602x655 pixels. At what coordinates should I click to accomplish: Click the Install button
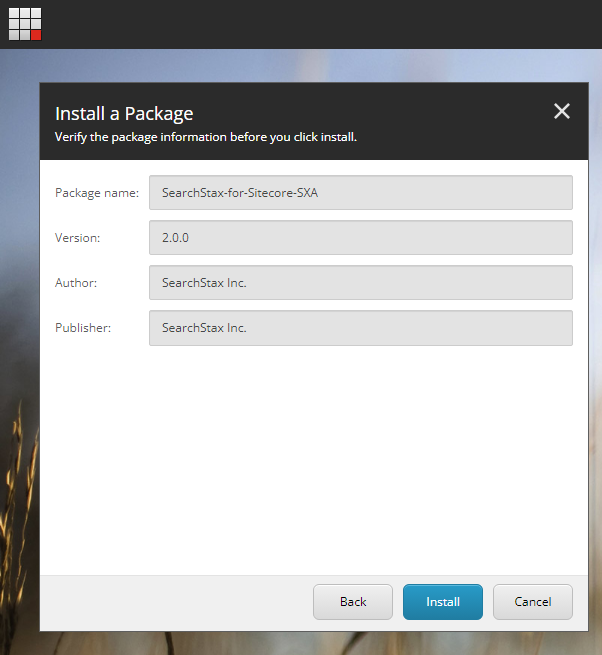point(443,602)
